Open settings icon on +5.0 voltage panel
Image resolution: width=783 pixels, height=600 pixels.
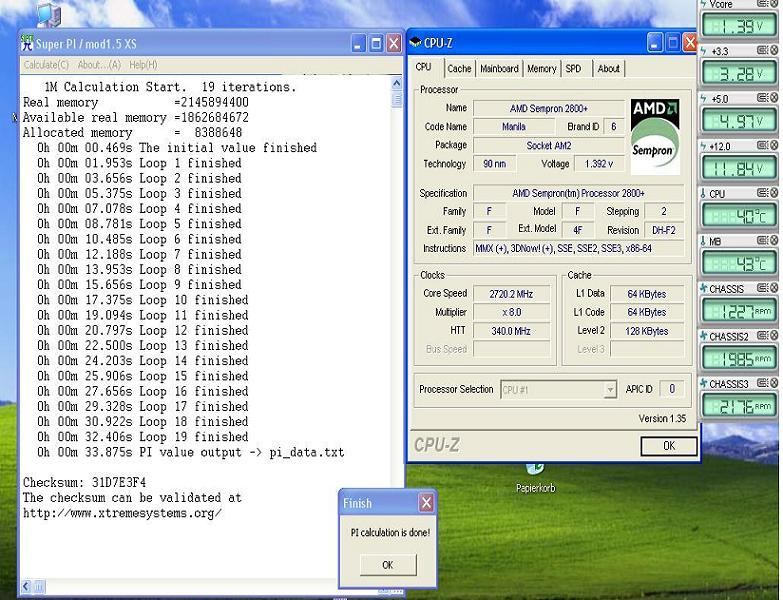pyautogui.click(x=762, y=98)
